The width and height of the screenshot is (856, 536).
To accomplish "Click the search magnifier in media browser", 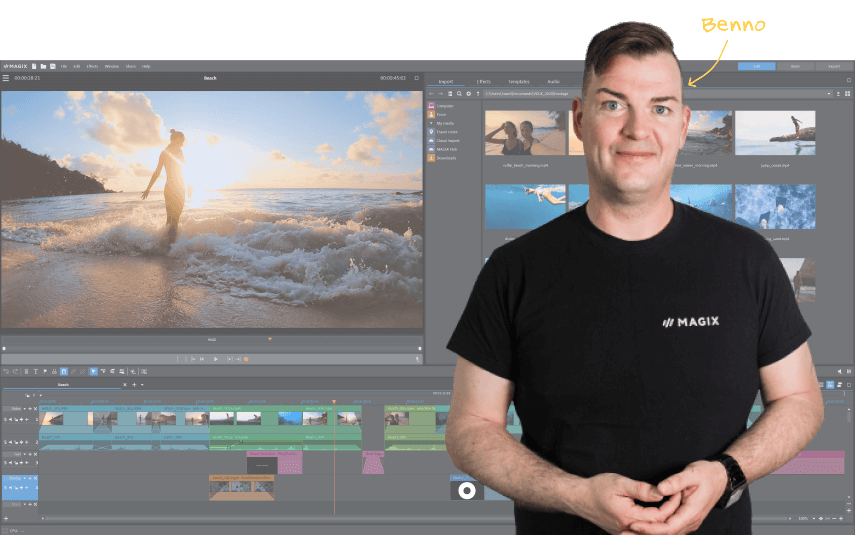I will [x=459, y=94].
